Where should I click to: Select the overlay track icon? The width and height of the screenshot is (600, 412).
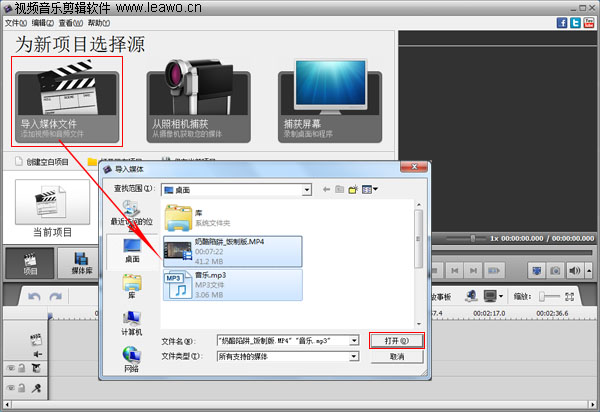click(x=36, y=368)
